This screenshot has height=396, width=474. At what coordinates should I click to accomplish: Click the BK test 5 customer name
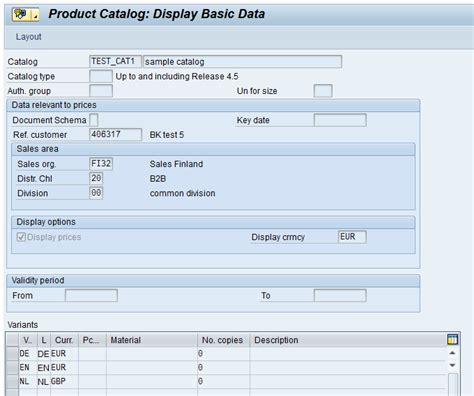point(167,135)
